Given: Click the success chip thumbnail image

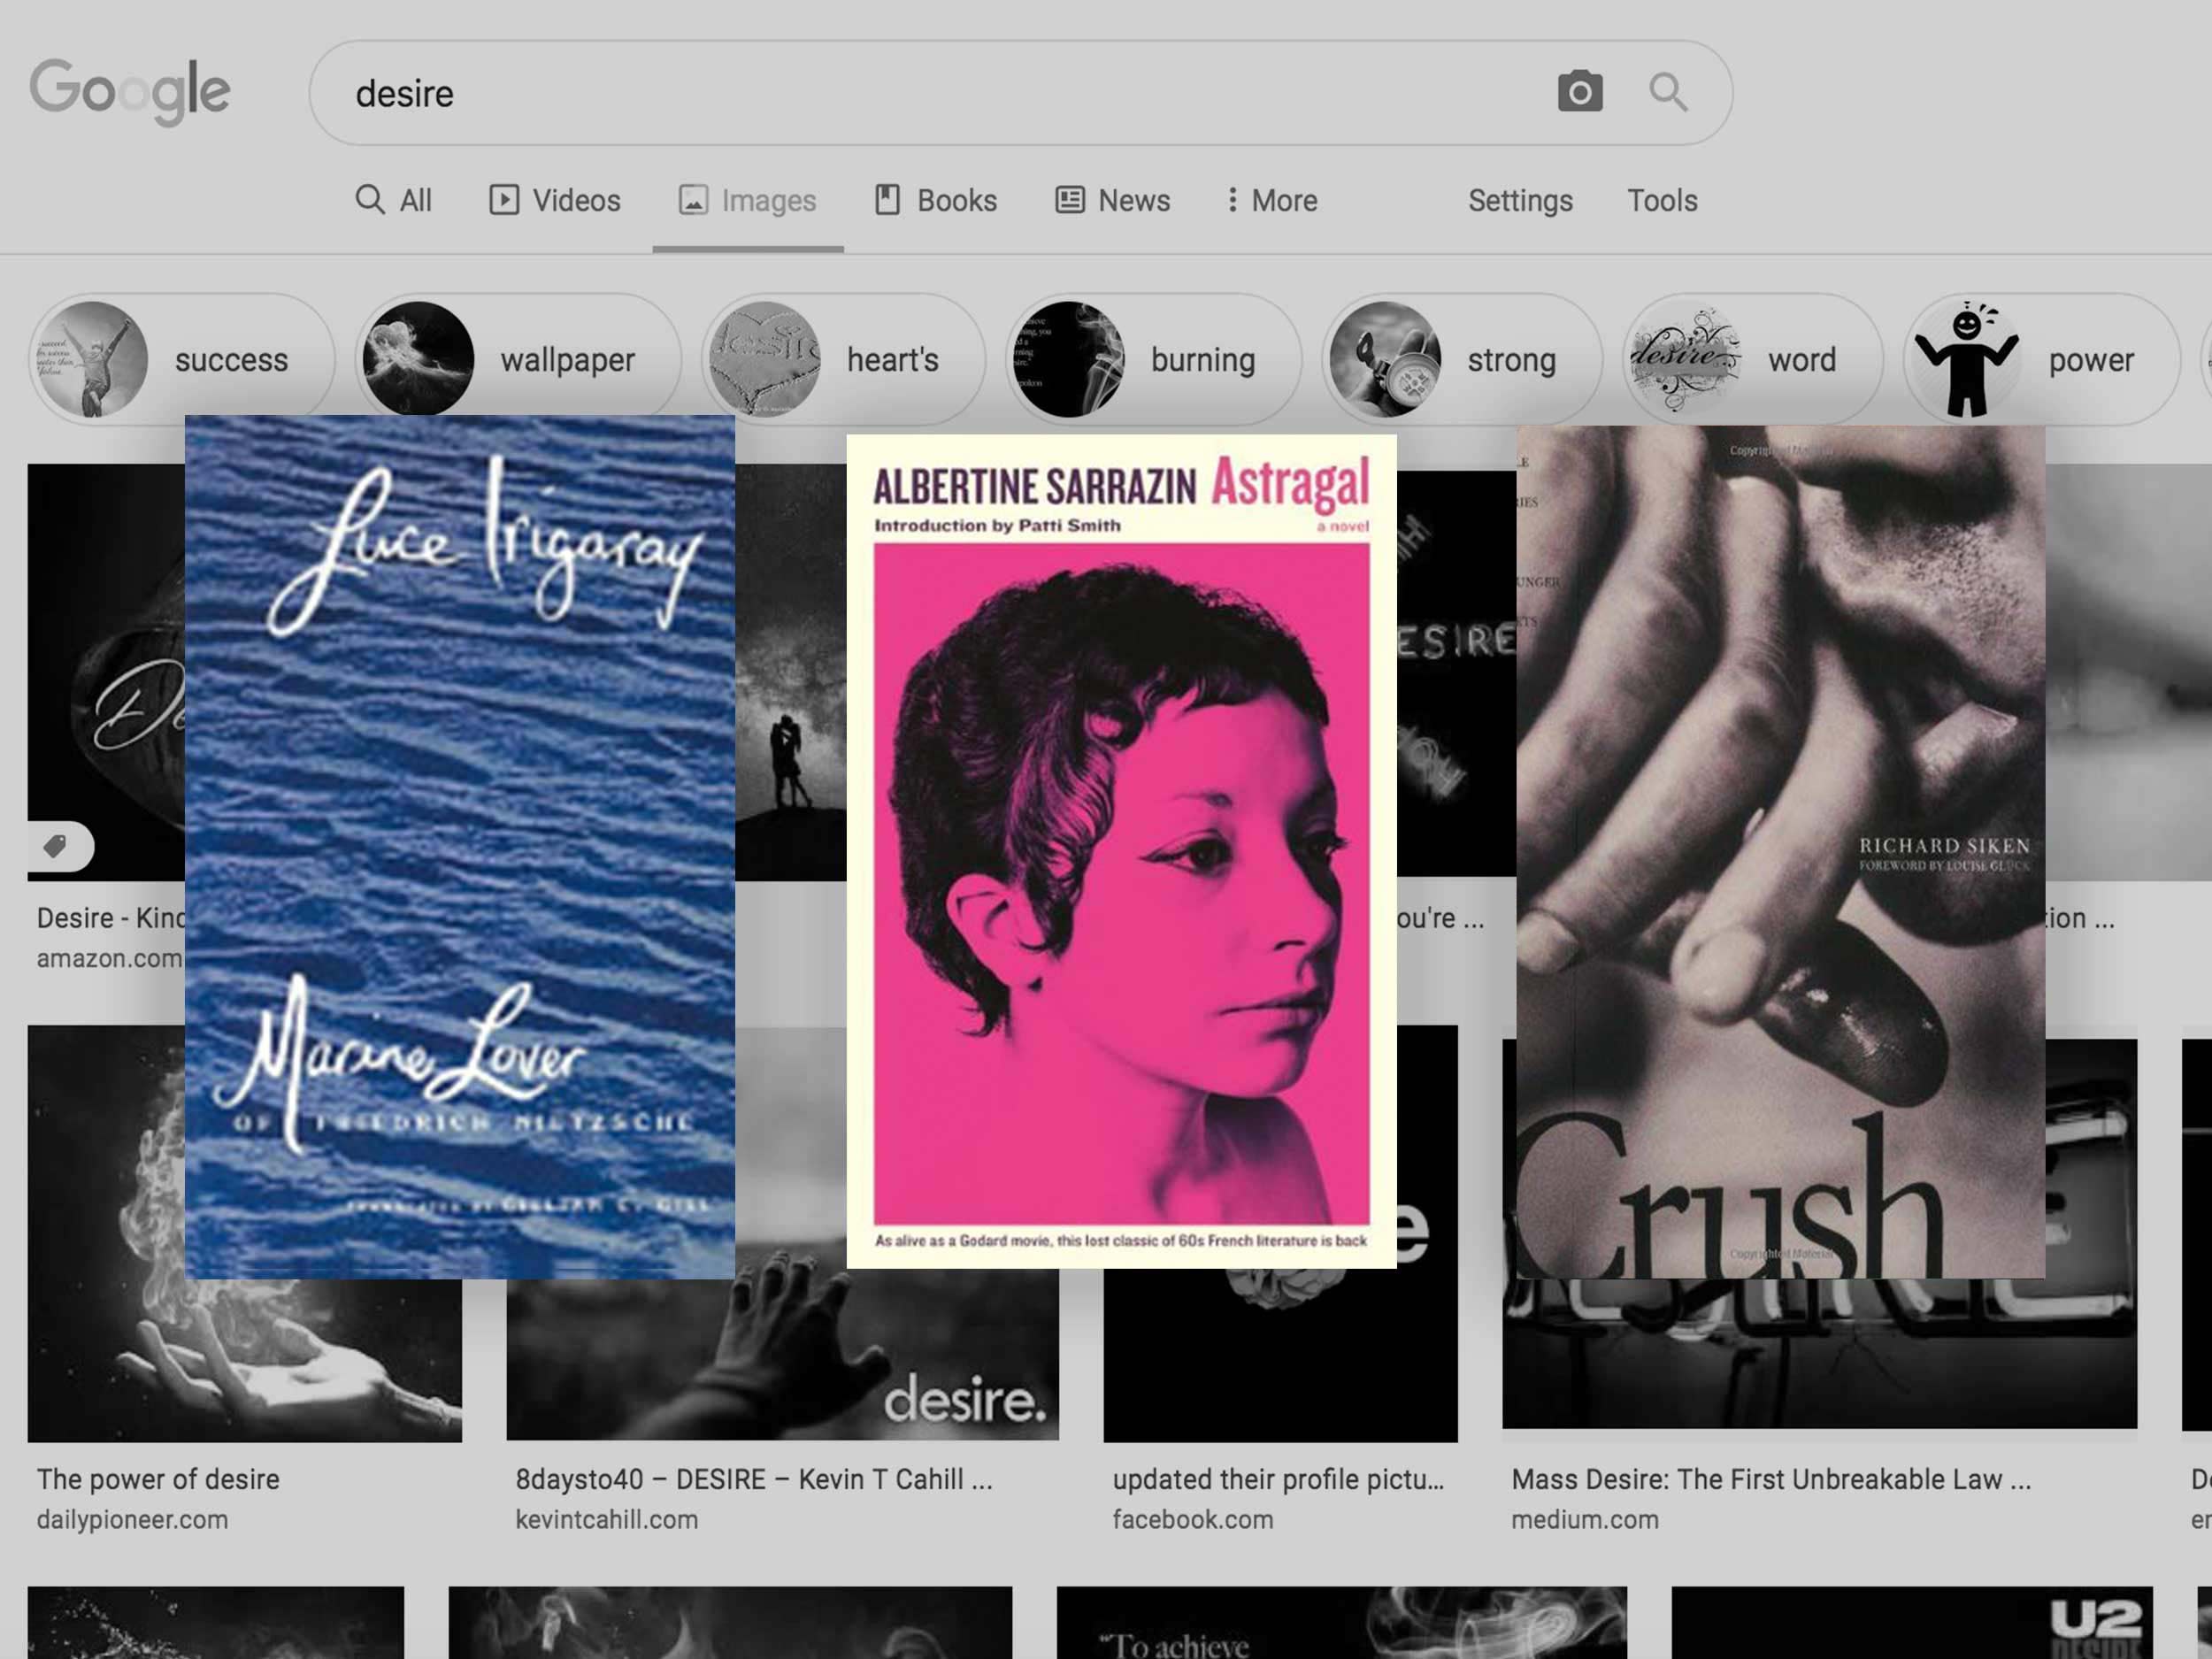Looking at the screenshot, I should pos(92,359).
